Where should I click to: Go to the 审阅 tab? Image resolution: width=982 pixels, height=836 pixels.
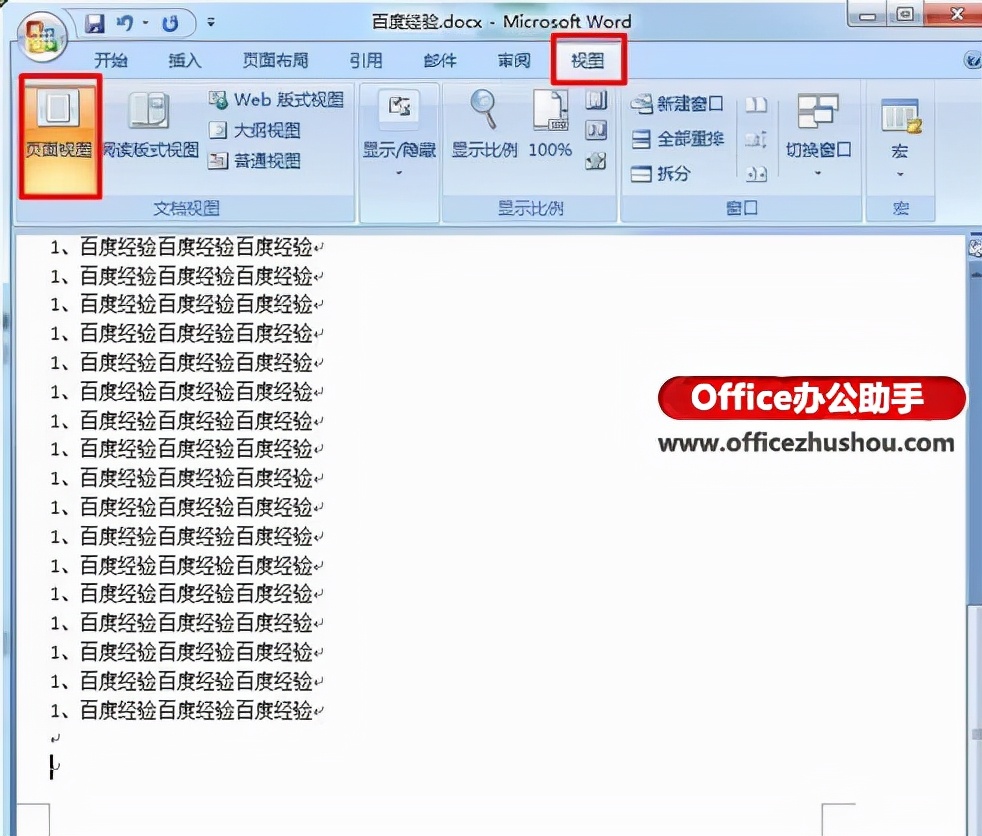click(514, 60)
